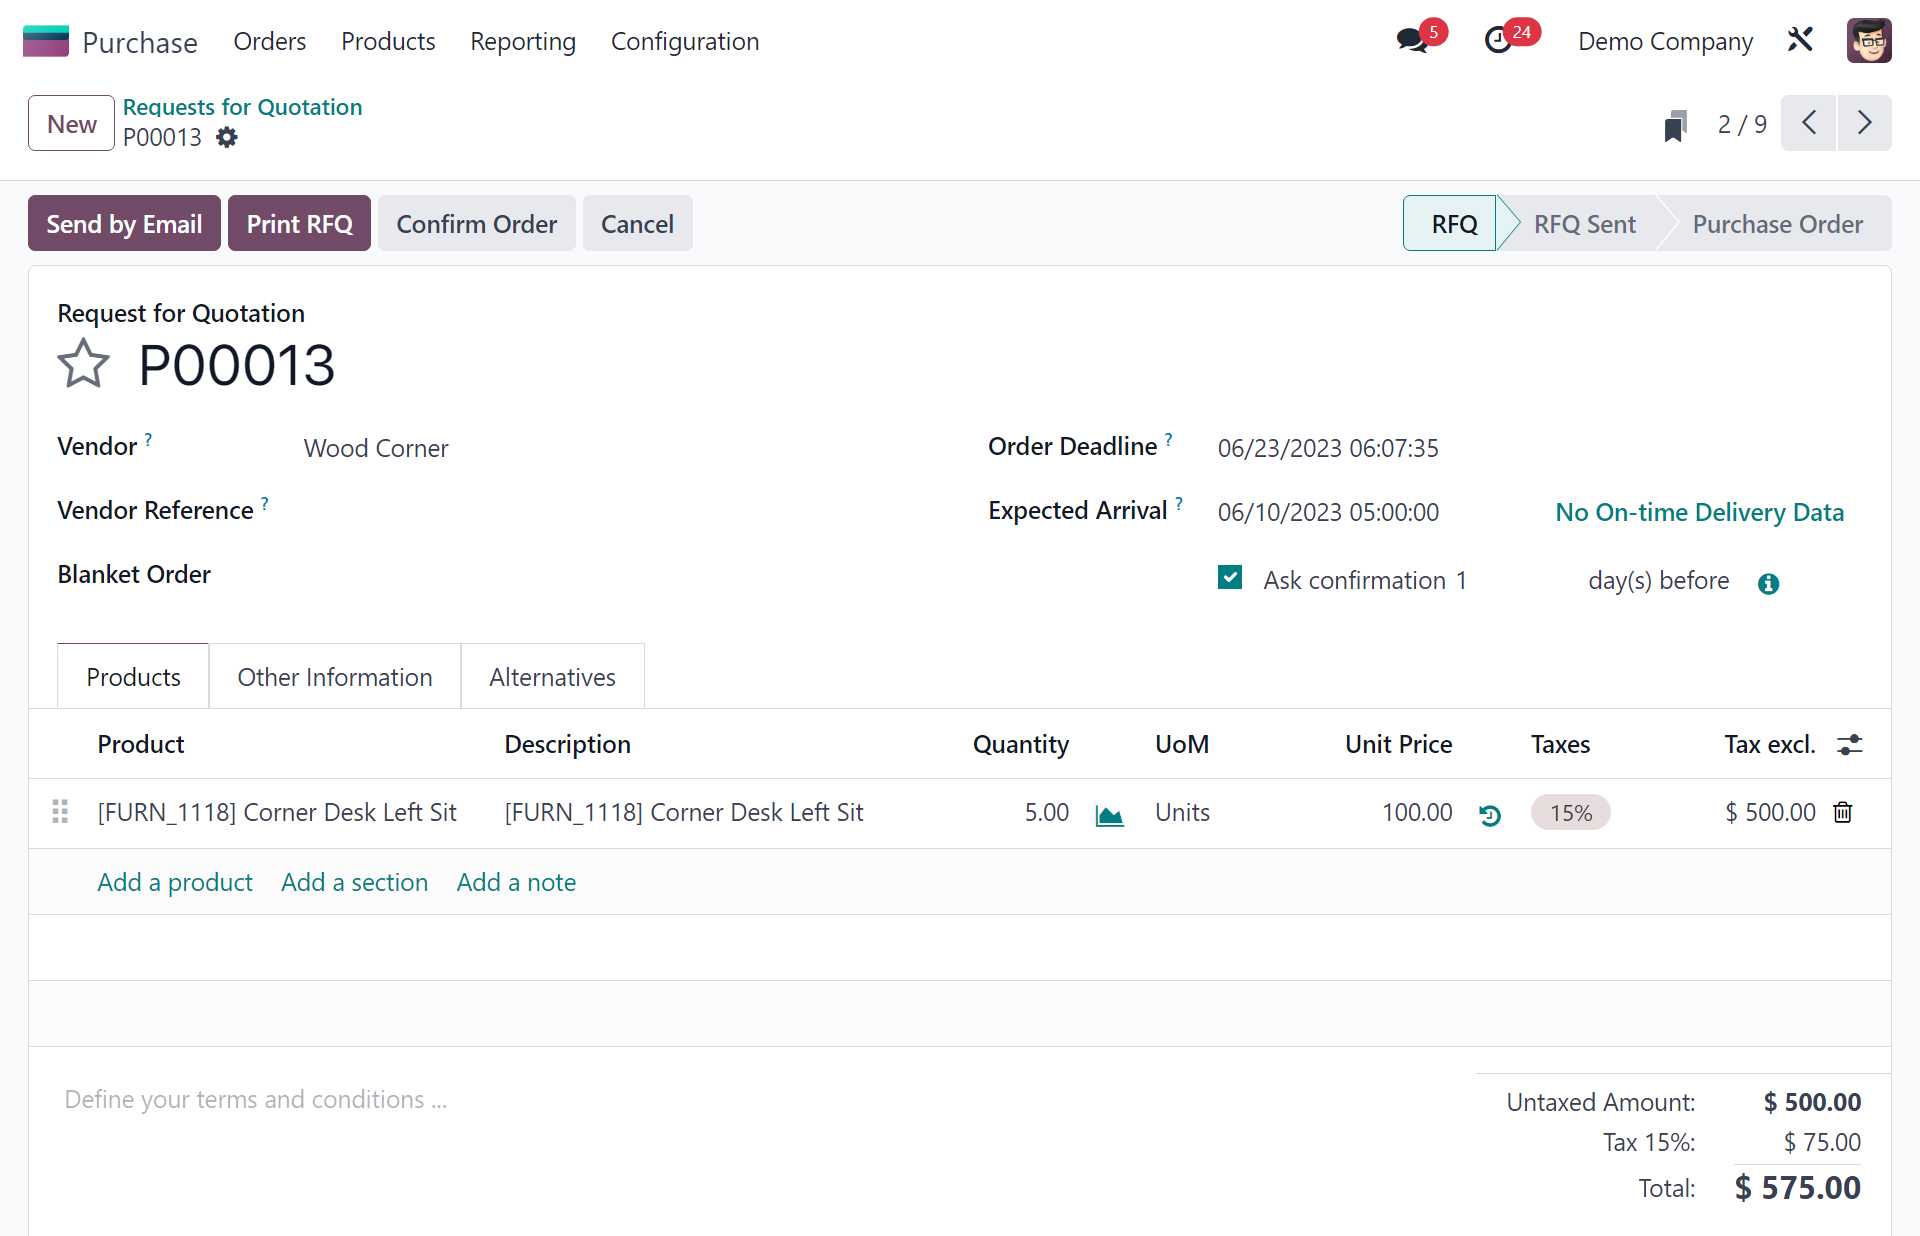Image resolution: width=1920 pixels, height=1236 pixels.
Task: Open the Configuration menu
Action: [x=685, y=41]
